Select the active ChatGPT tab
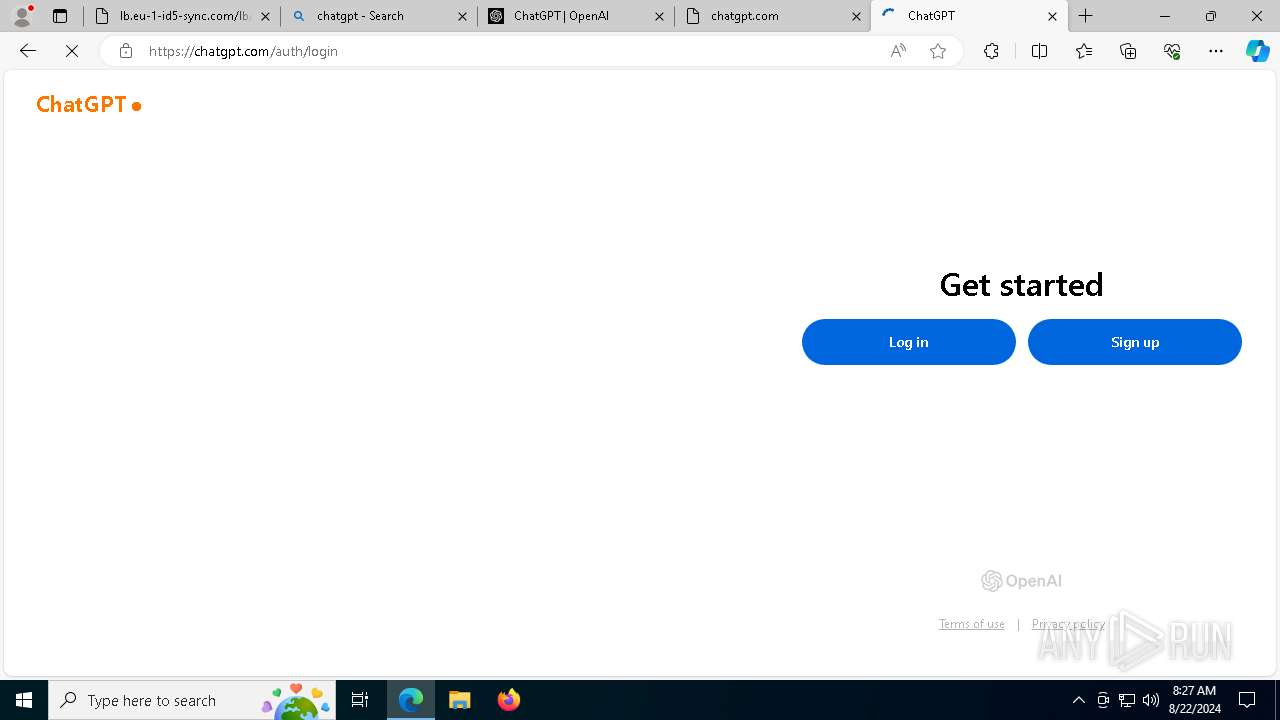 click(970, 16)
